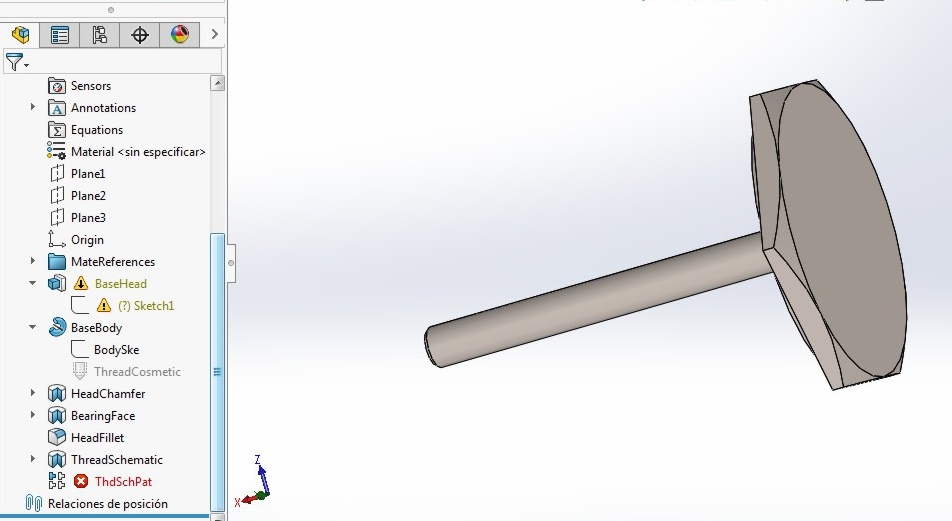Select the ThreadCosmetic icon
The image size is (952, 521).
point(80,371)
